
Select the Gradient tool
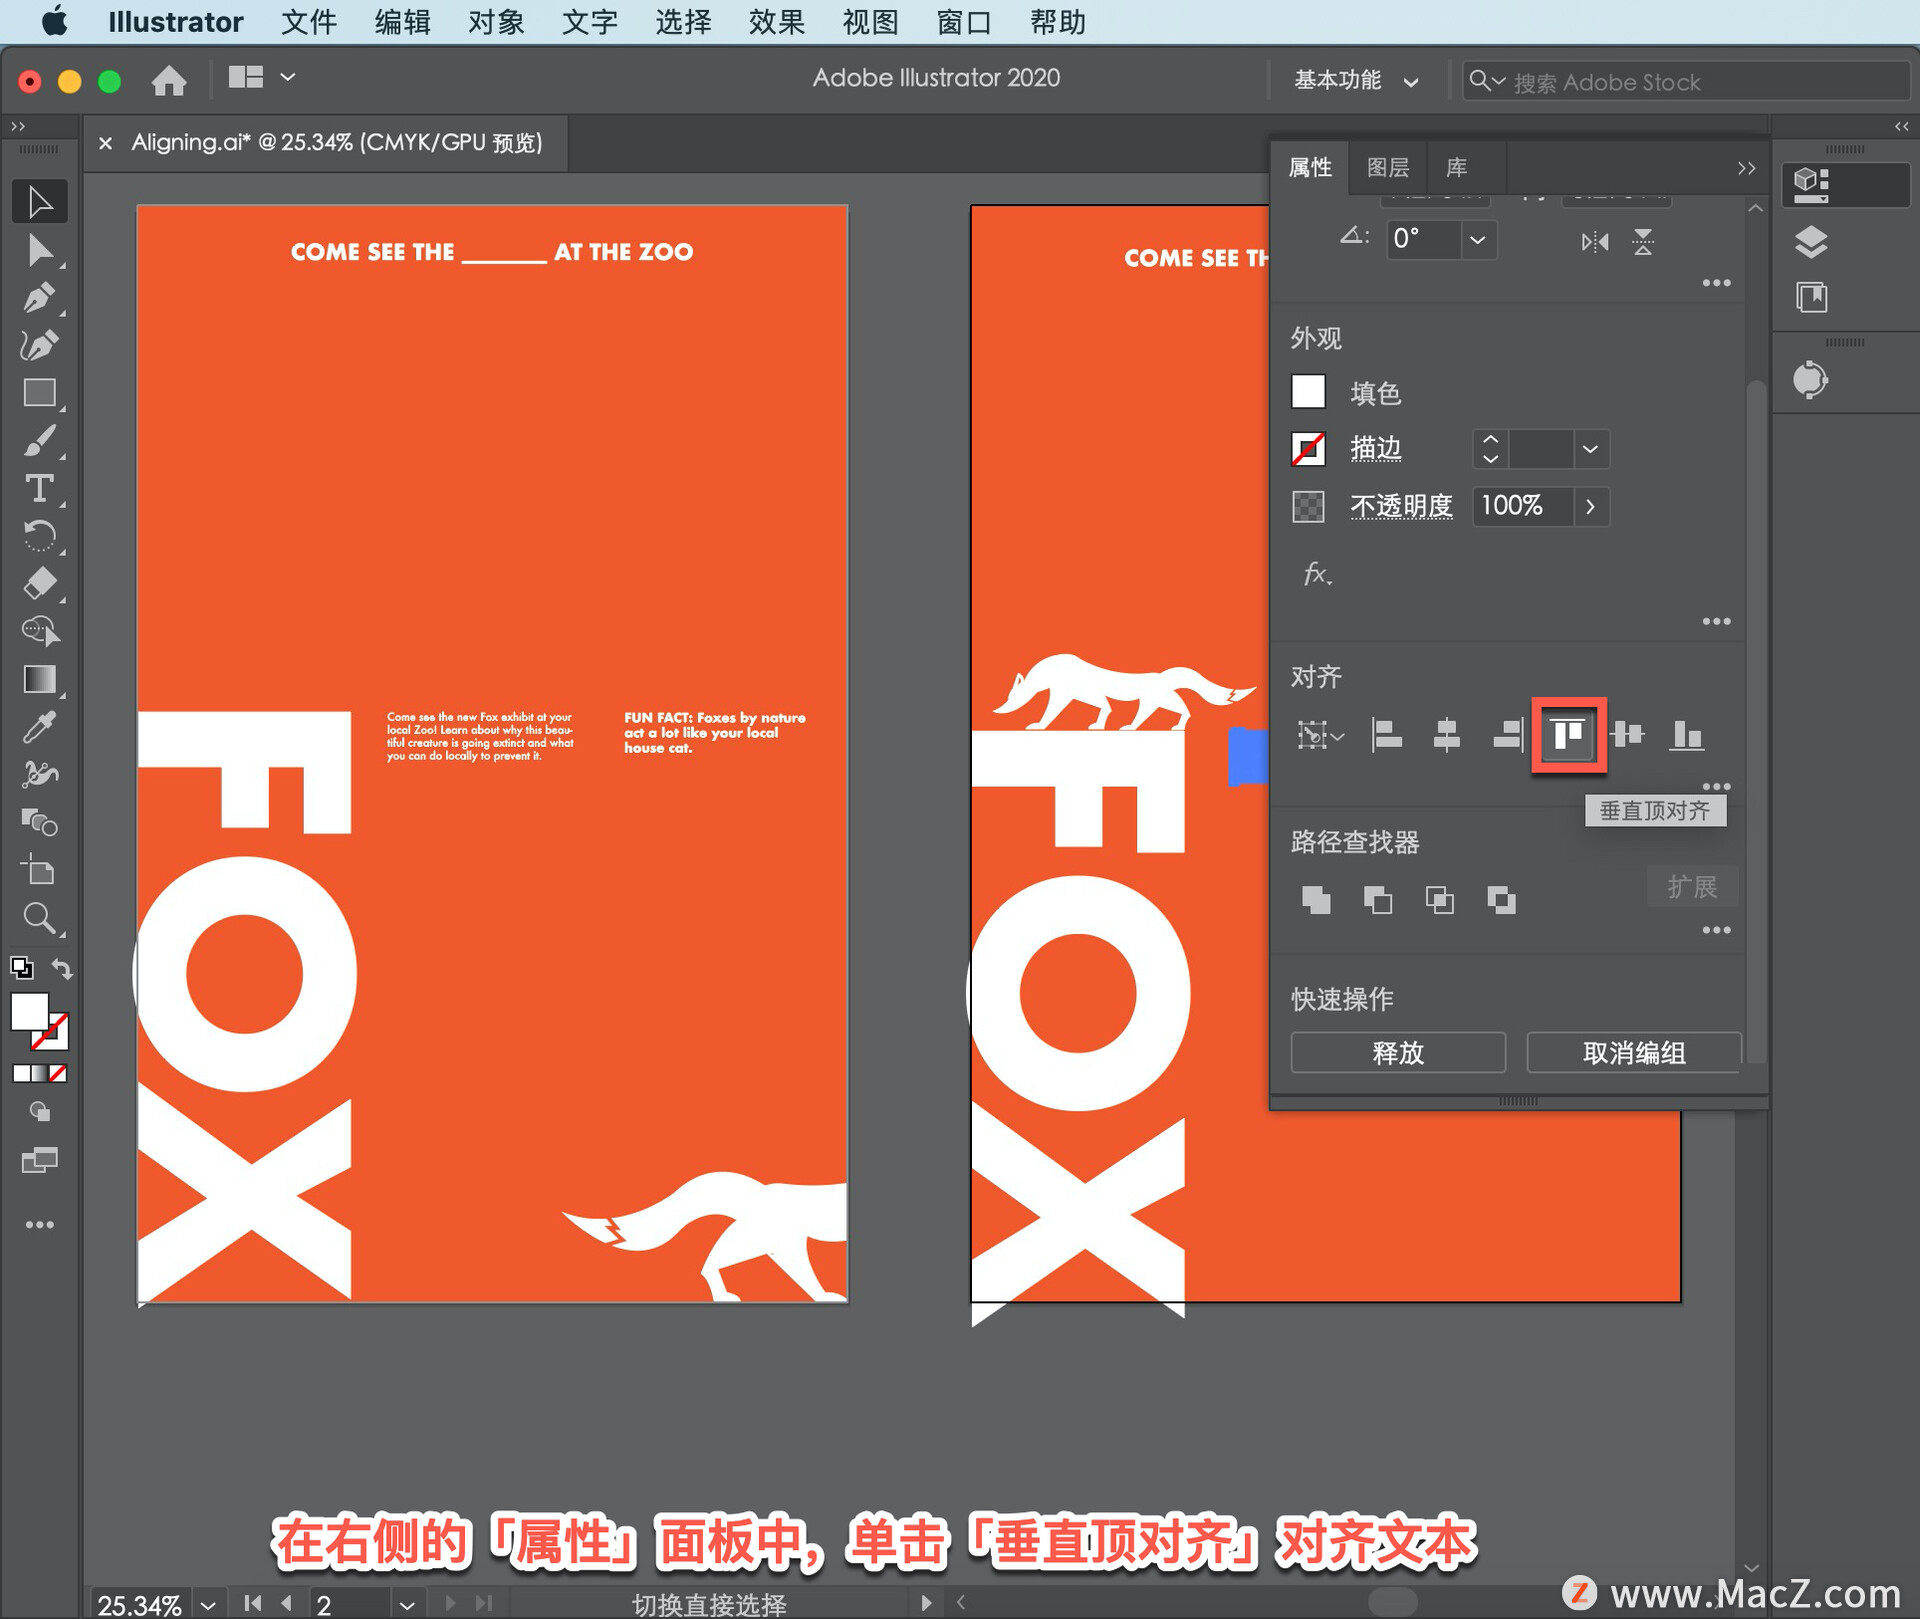point(40,680)
